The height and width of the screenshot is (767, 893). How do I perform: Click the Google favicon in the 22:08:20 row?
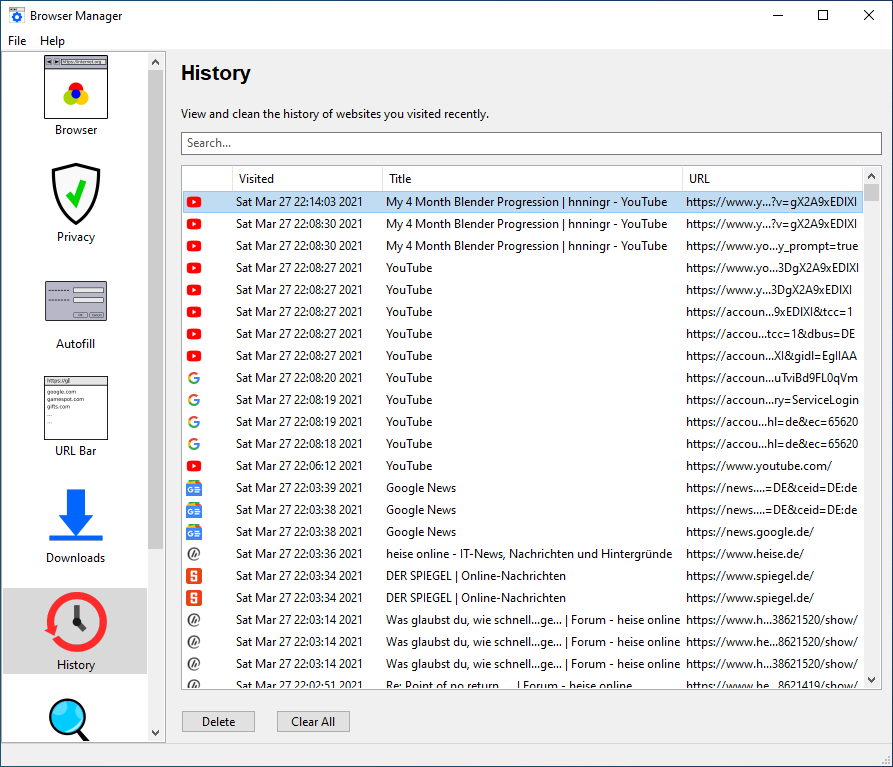tap(194, 378)
